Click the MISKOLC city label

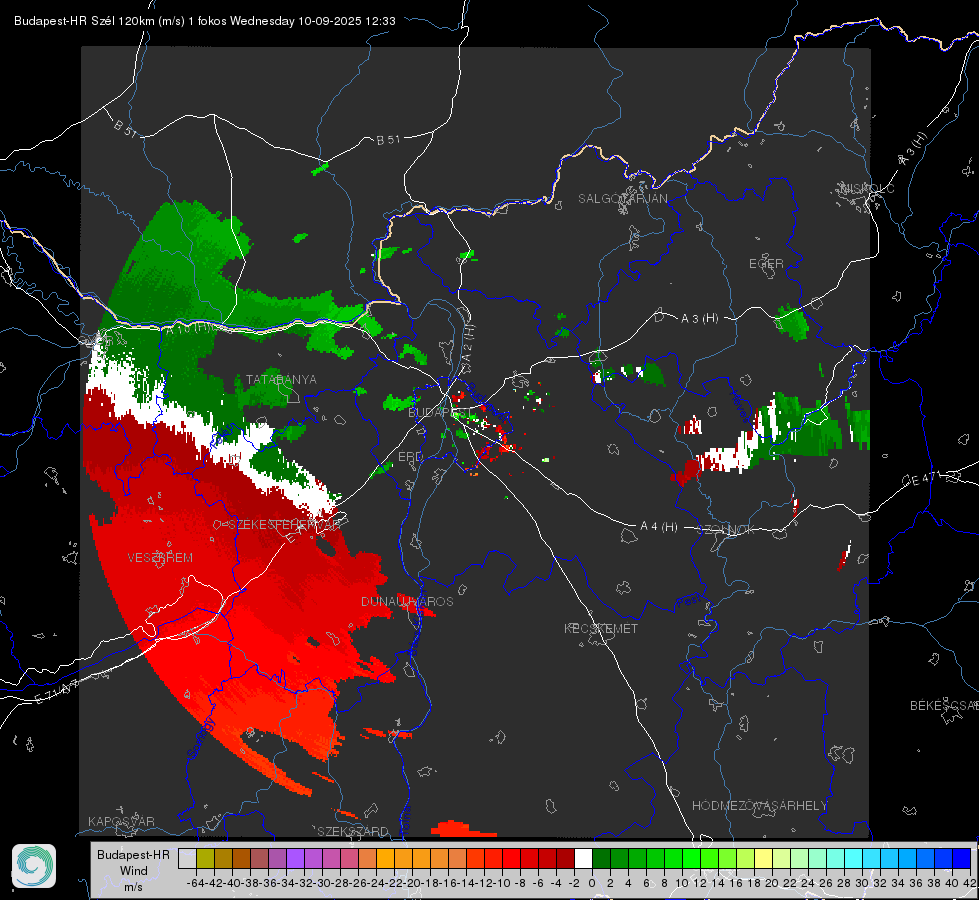click(867, 188)
